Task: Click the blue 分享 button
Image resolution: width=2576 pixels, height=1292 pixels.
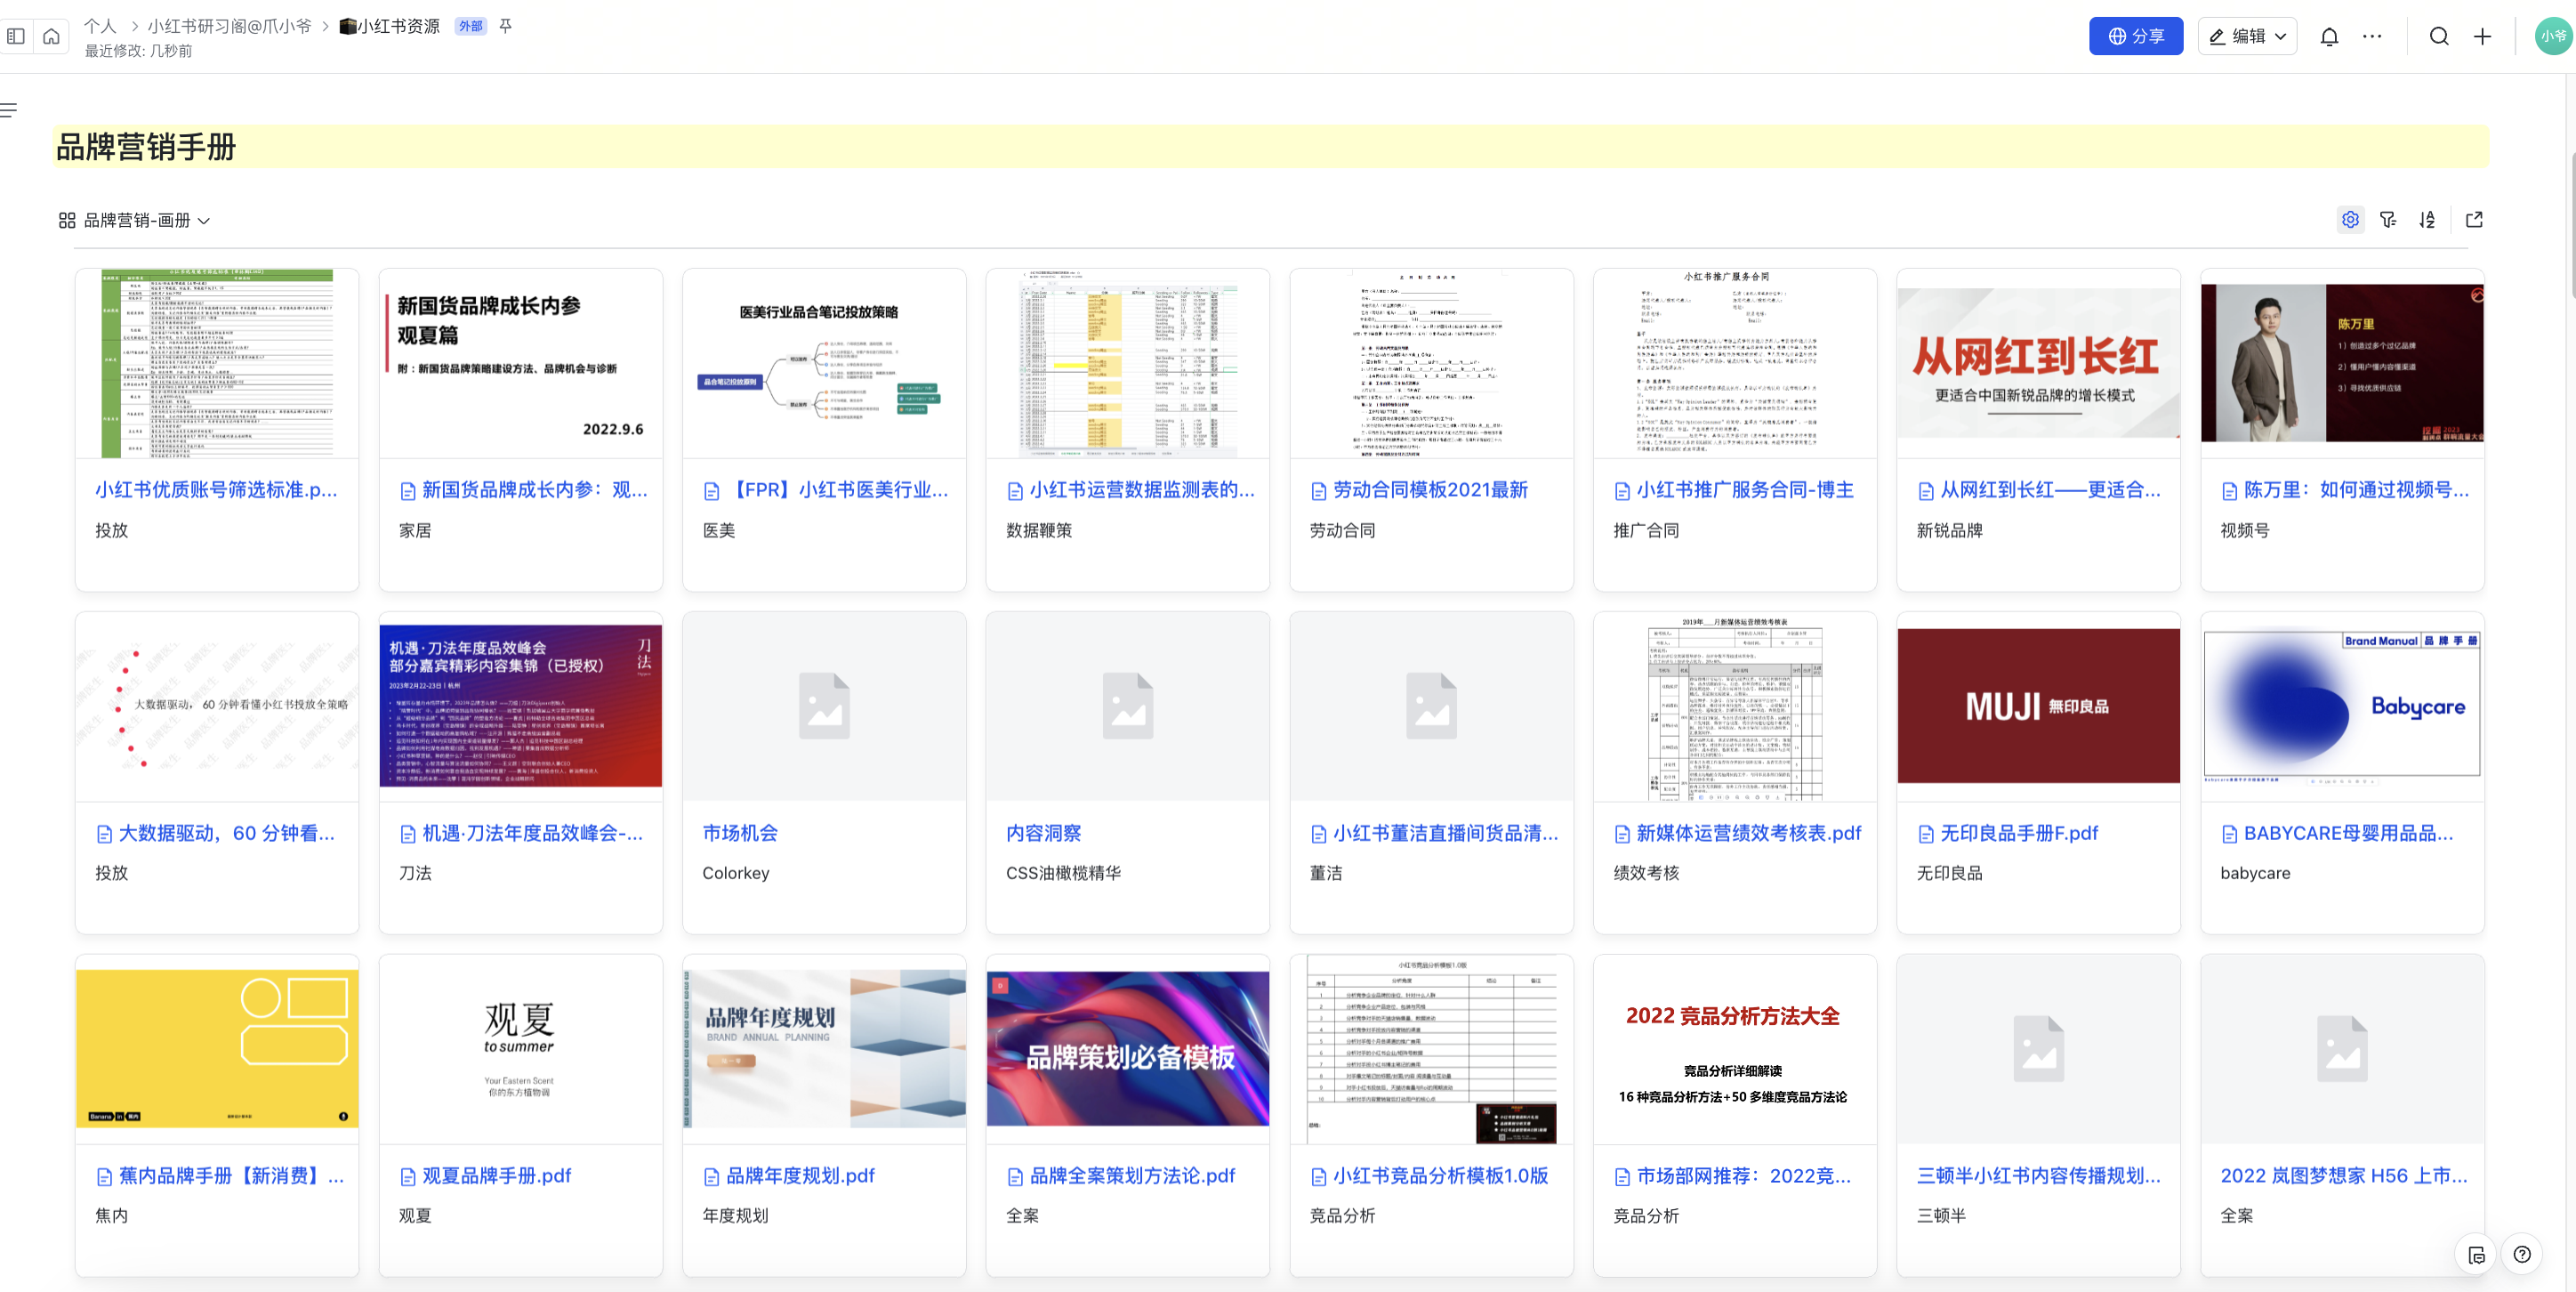Action: (2135, 37)
